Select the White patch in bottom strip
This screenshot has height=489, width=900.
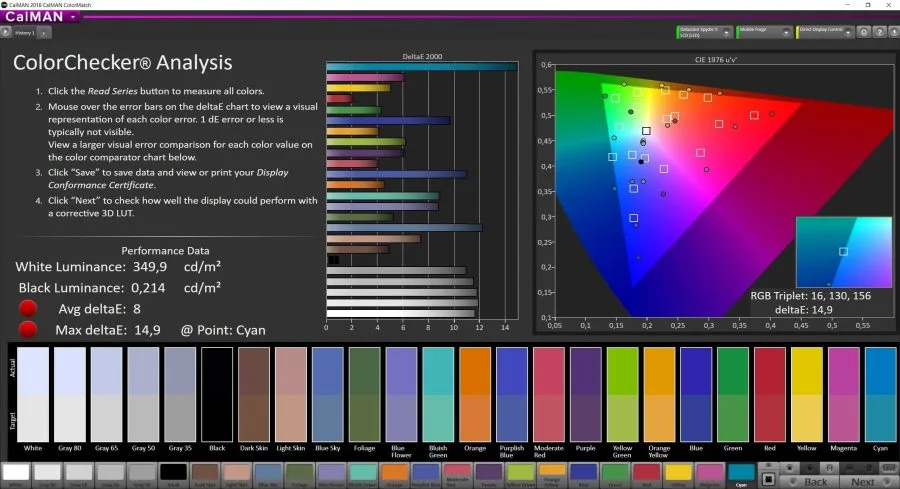[x=16, y=473]
